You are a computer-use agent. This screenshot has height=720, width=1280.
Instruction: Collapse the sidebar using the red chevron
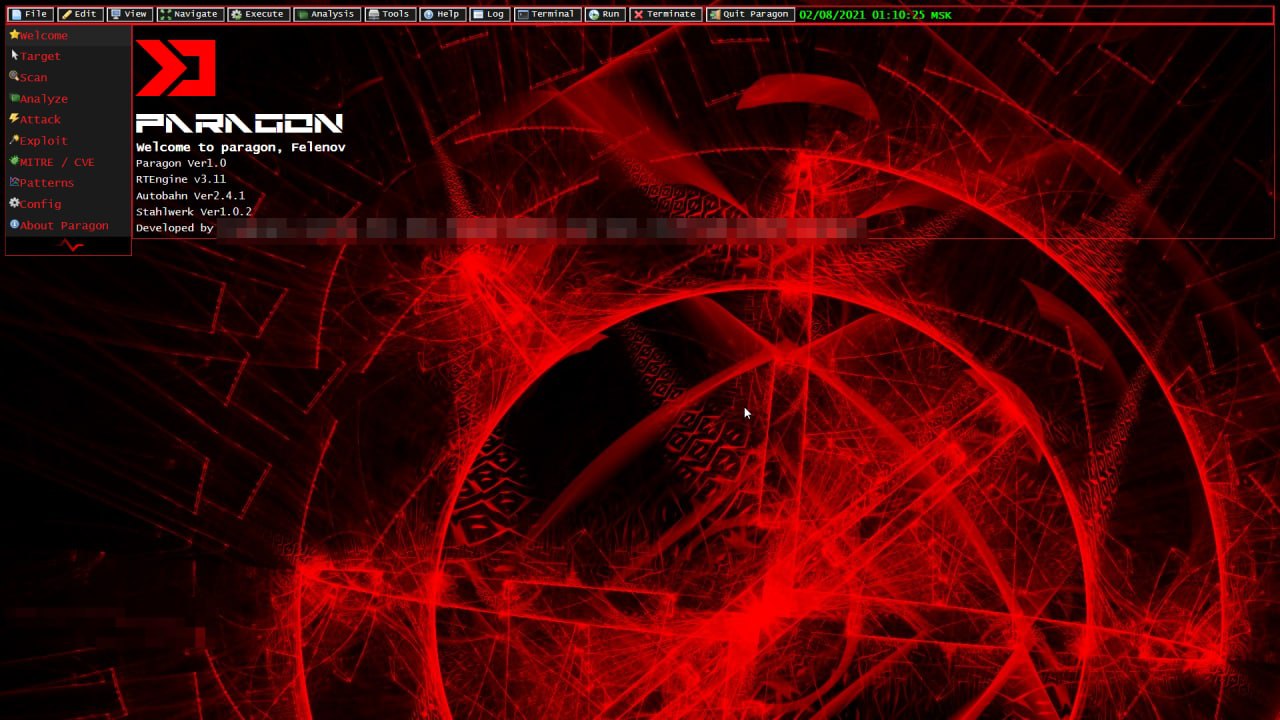pyautogui.click(x=71, y=246)
